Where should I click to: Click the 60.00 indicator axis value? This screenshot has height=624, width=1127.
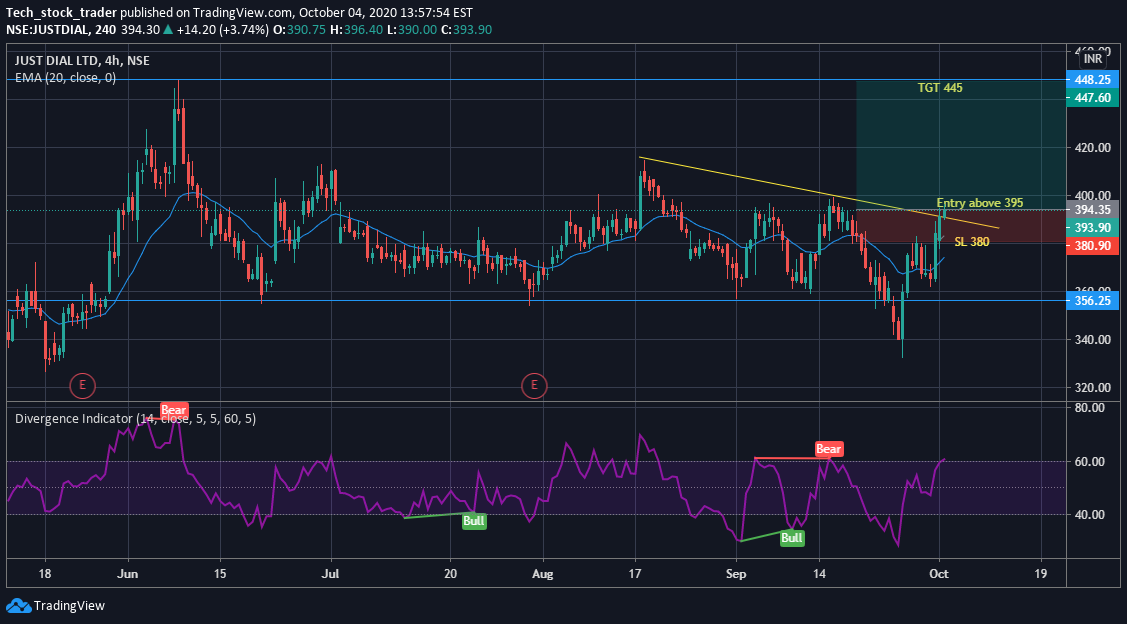point(1092,462)
